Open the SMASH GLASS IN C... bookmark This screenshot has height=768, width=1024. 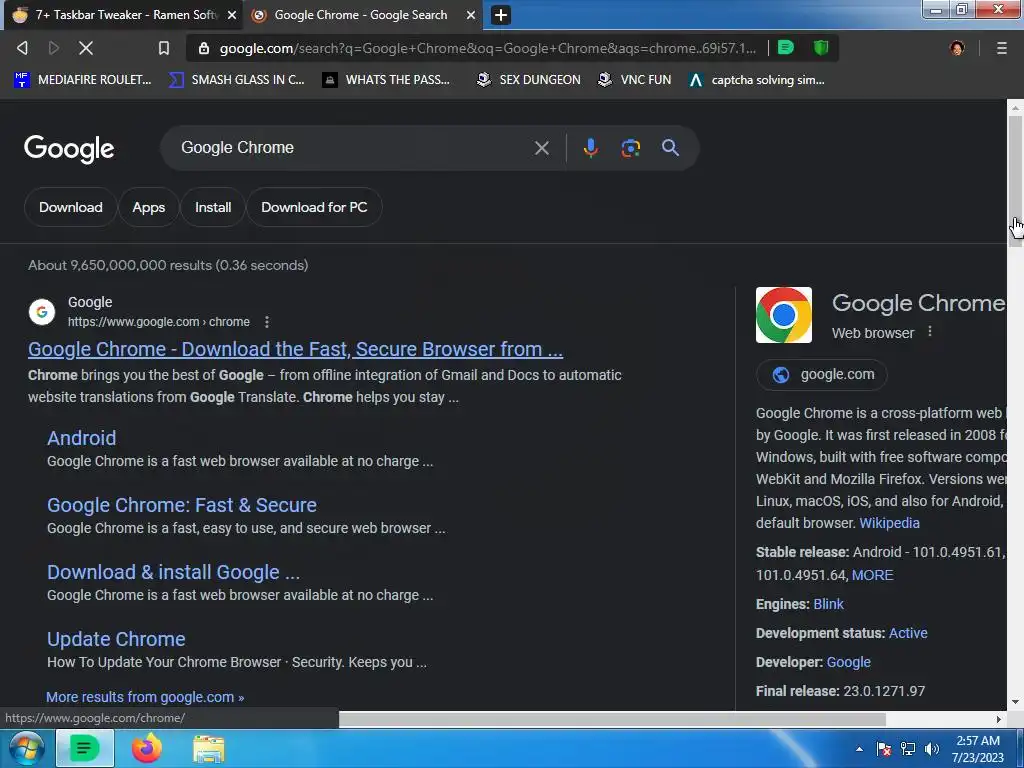click(236, 80)
